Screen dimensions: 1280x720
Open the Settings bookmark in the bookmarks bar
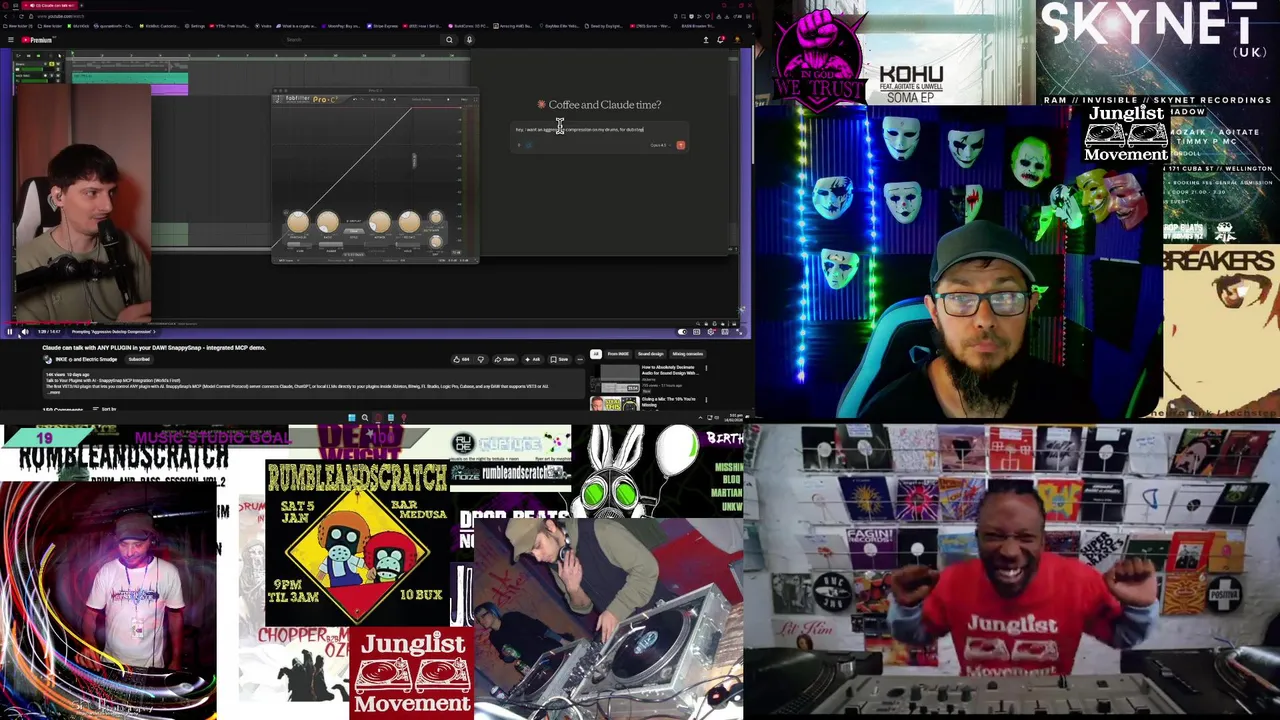[195, 26]
